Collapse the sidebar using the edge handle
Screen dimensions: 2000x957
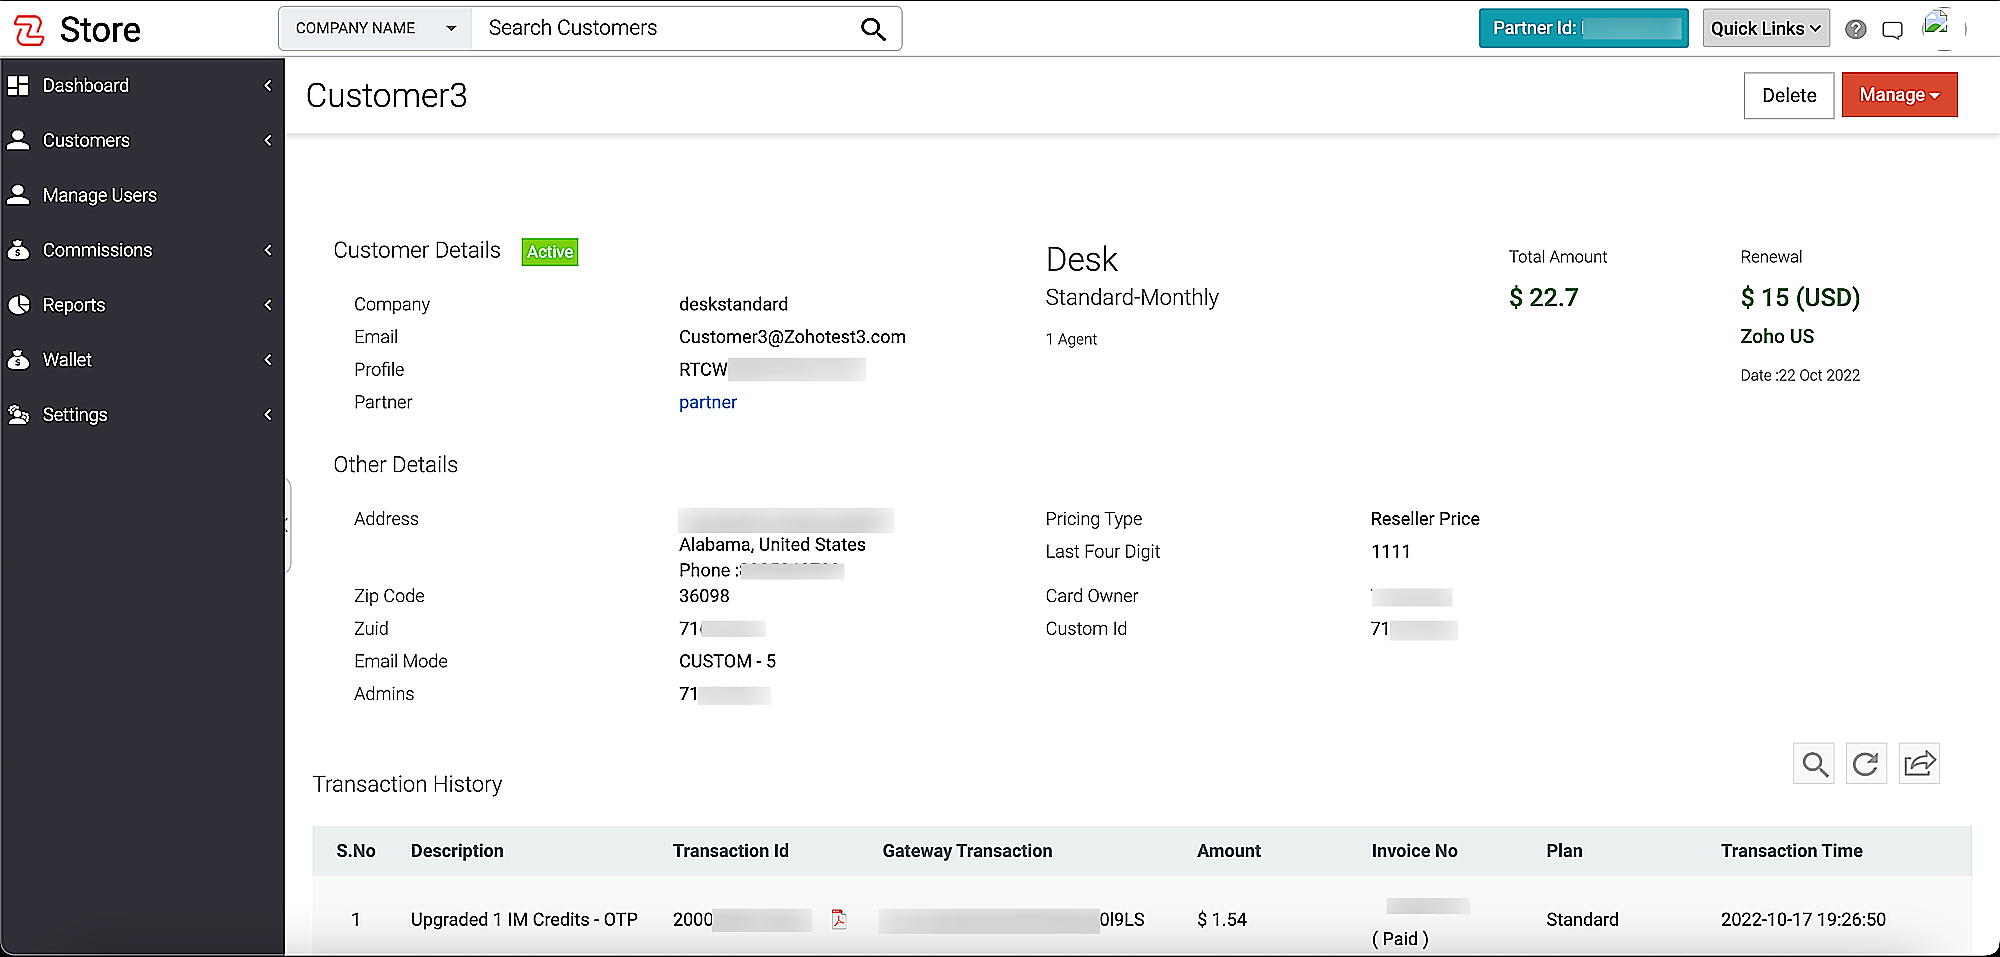(x=288, y=524)
